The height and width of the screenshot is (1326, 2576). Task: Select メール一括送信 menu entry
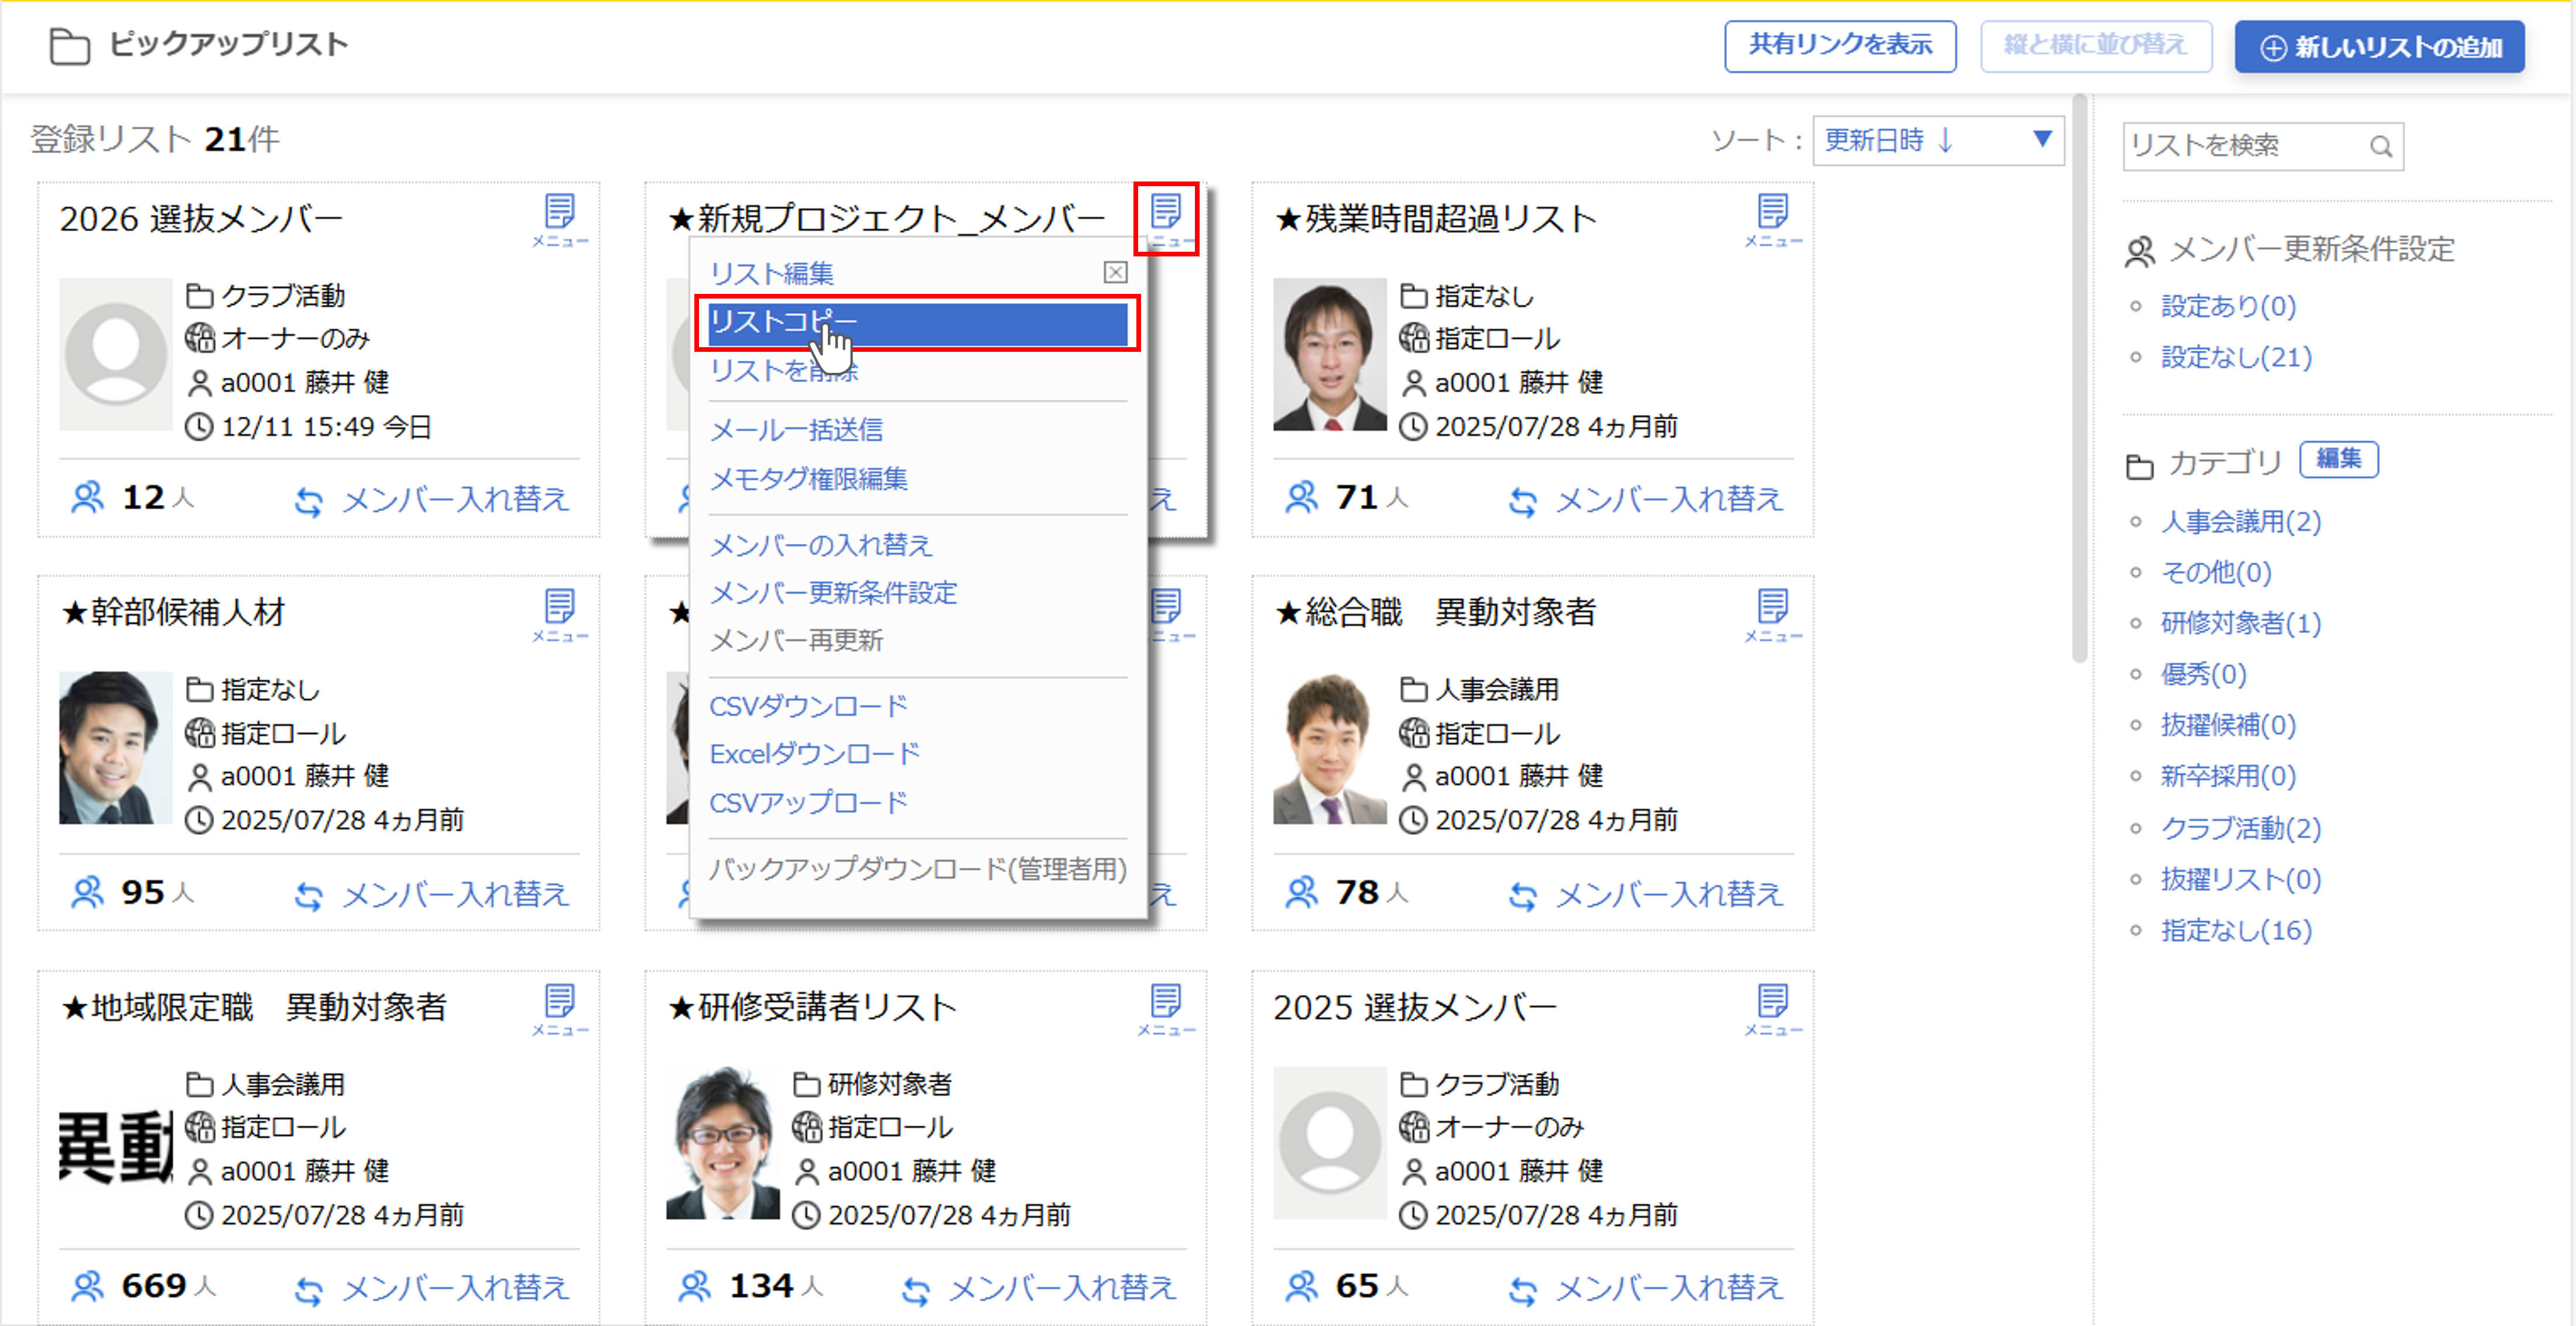(x=796, y=430)
